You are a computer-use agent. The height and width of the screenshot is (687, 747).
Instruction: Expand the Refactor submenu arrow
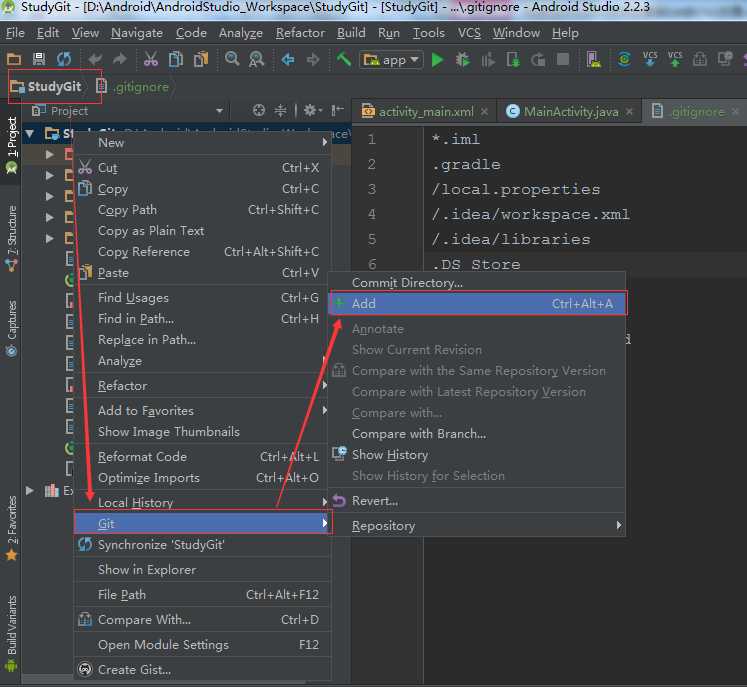point(324,385)
